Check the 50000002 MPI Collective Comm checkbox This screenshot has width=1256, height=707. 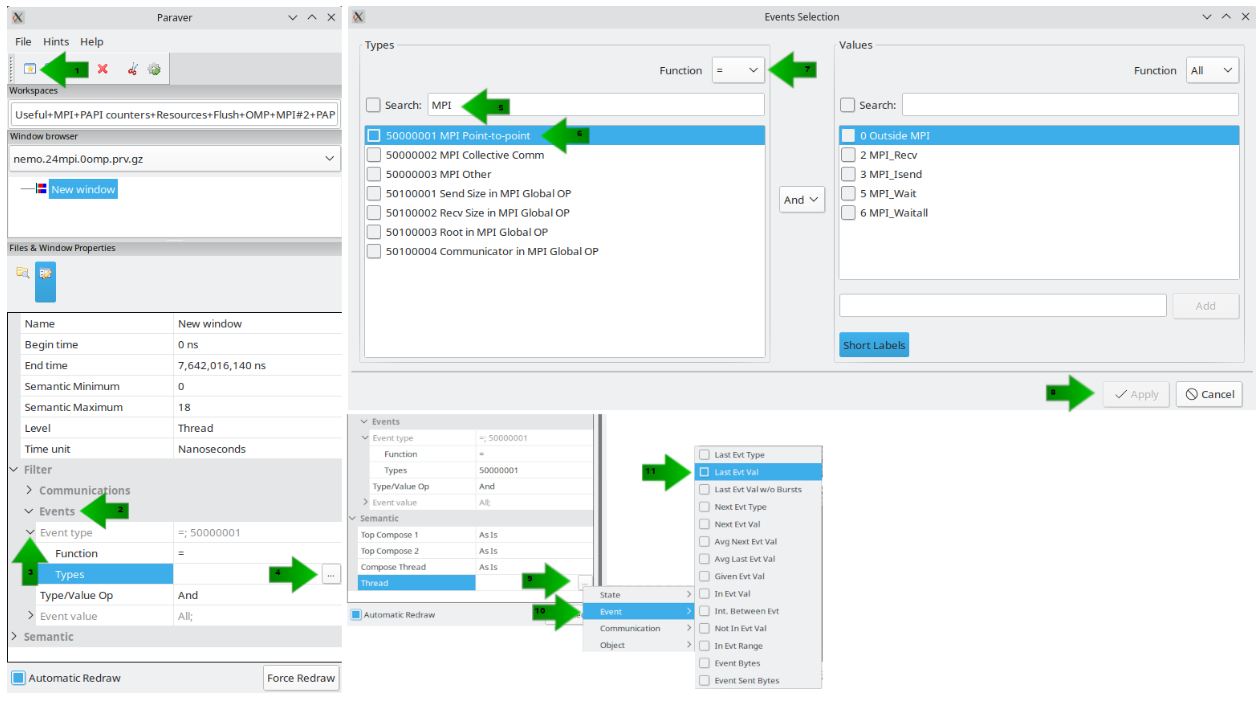point(373,155)
